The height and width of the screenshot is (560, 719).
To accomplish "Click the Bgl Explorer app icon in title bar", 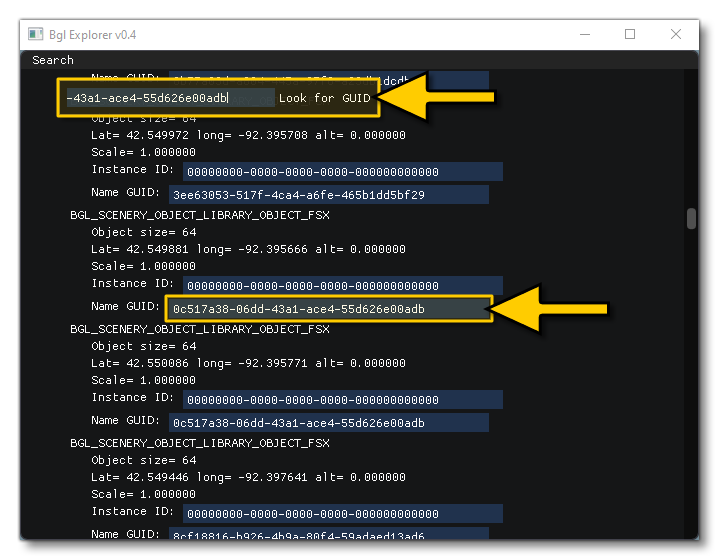I will pos(35,35).
